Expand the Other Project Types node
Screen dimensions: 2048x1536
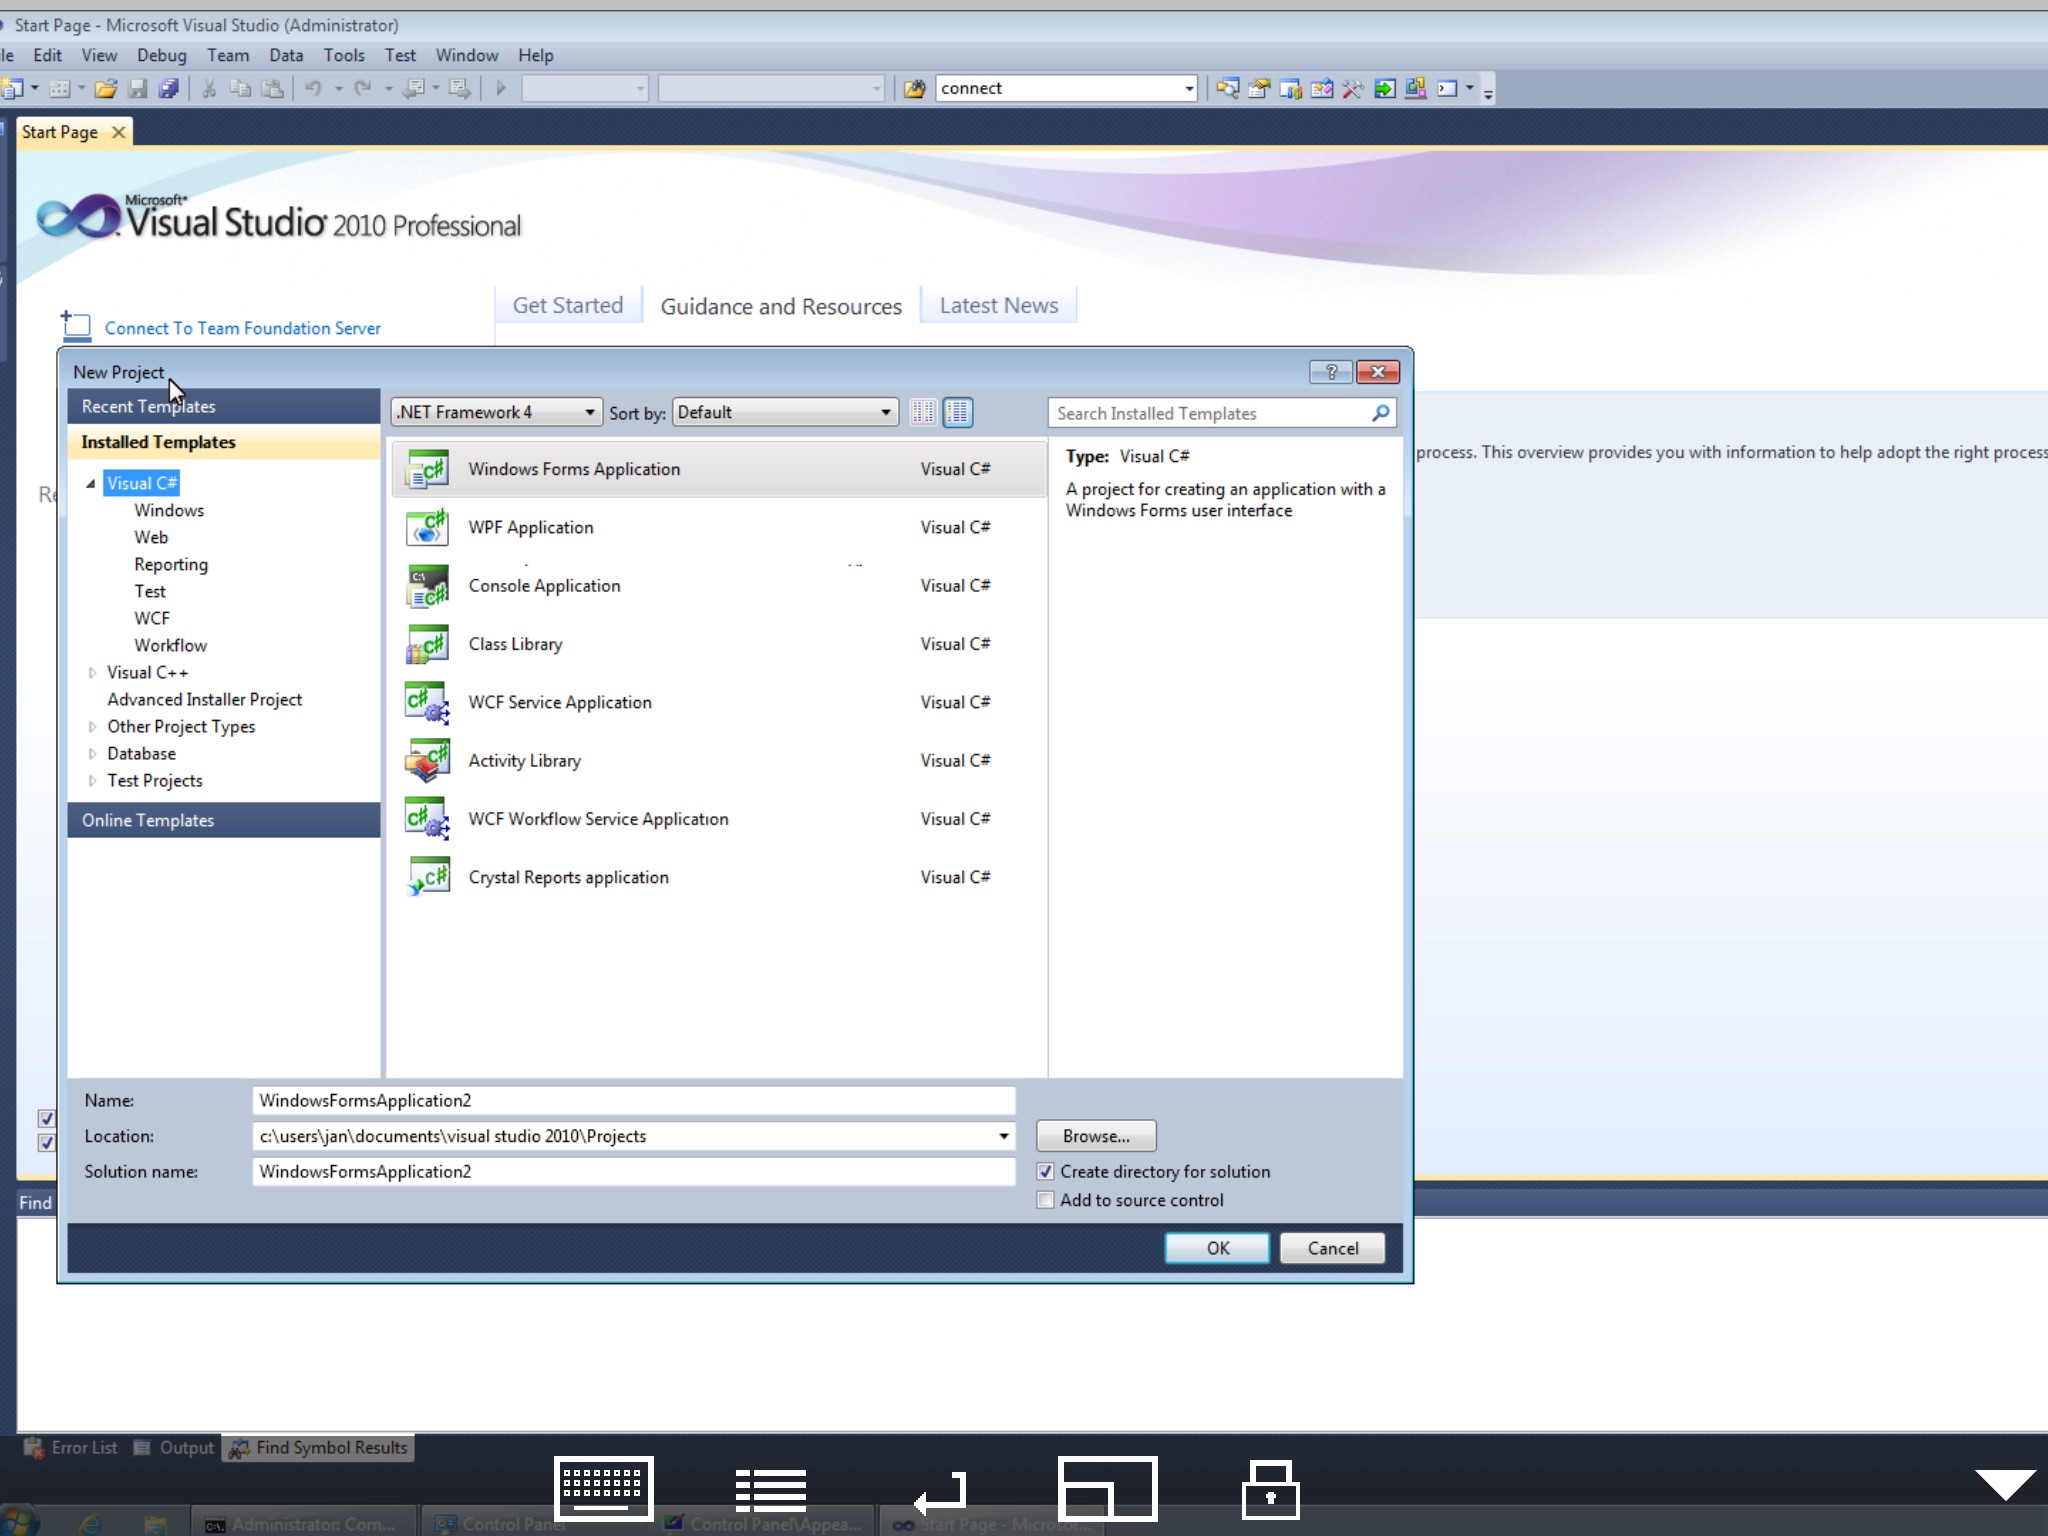pyautogui.click(x=92, y=727)
